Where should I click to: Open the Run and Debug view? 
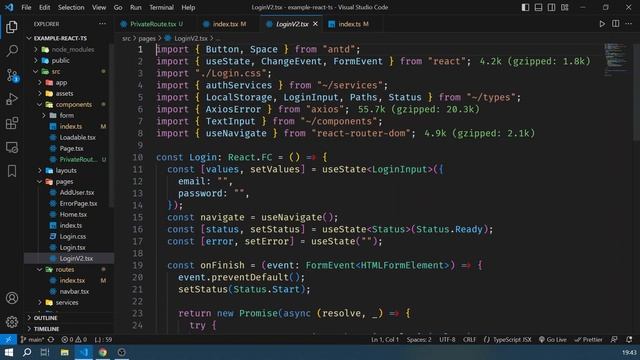(x=12, y=99)
